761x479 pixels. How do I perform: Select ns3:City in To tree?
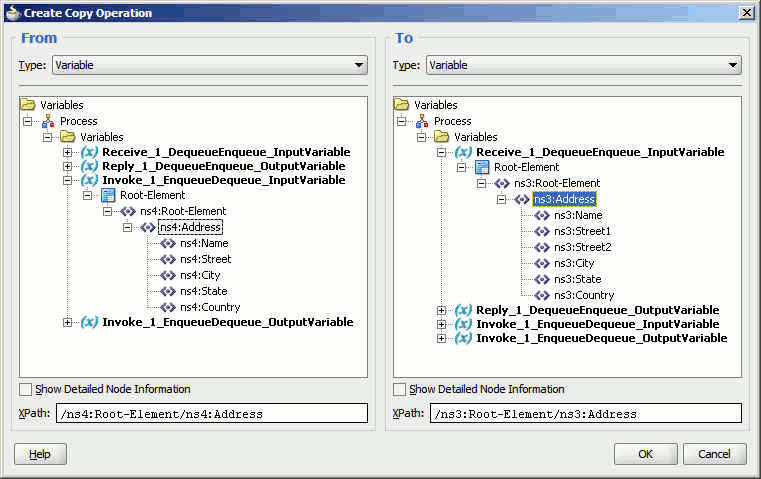click(x=574, y=264)
